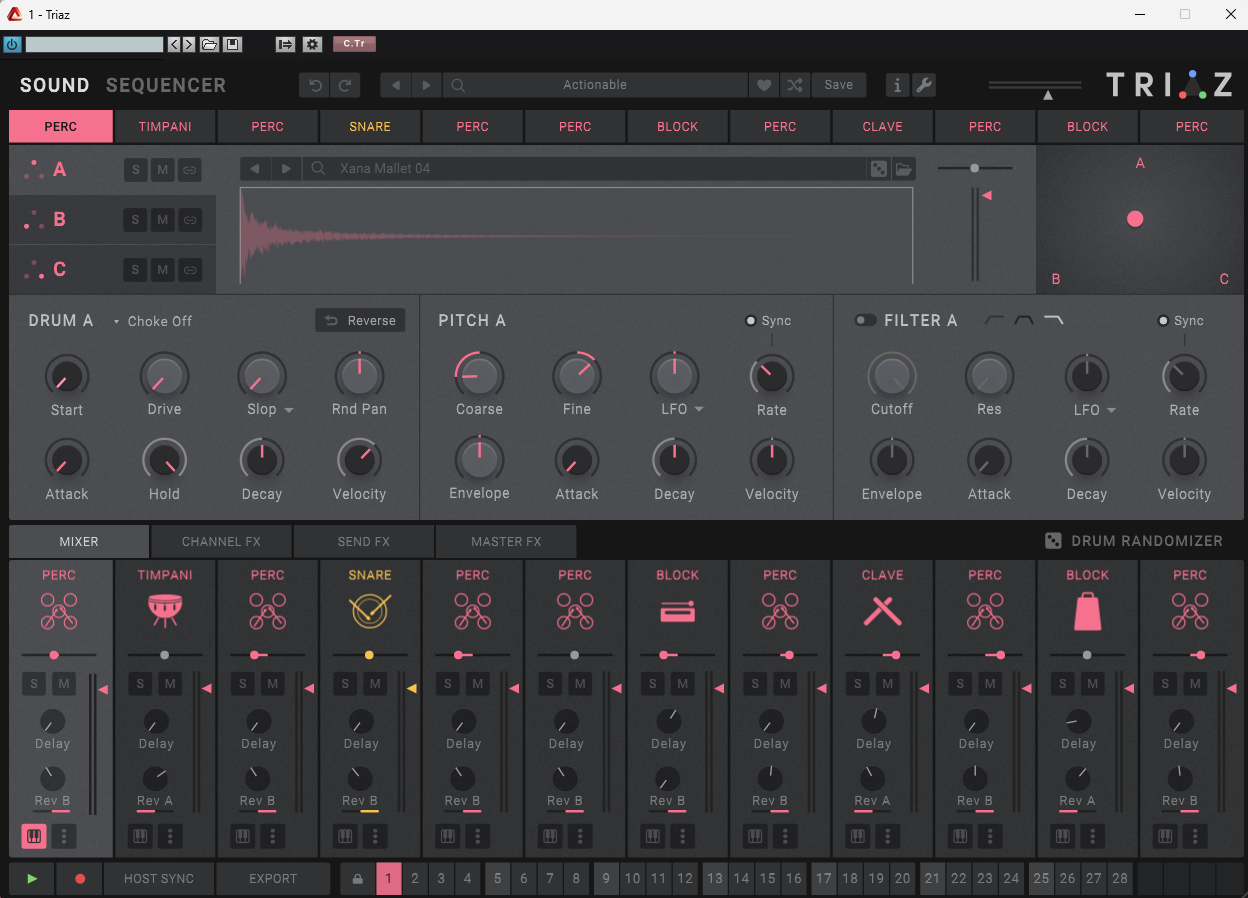Viewport: 1248px width, 898px height.
Task: Click the Save preset button
Action: tap(838, 85)
